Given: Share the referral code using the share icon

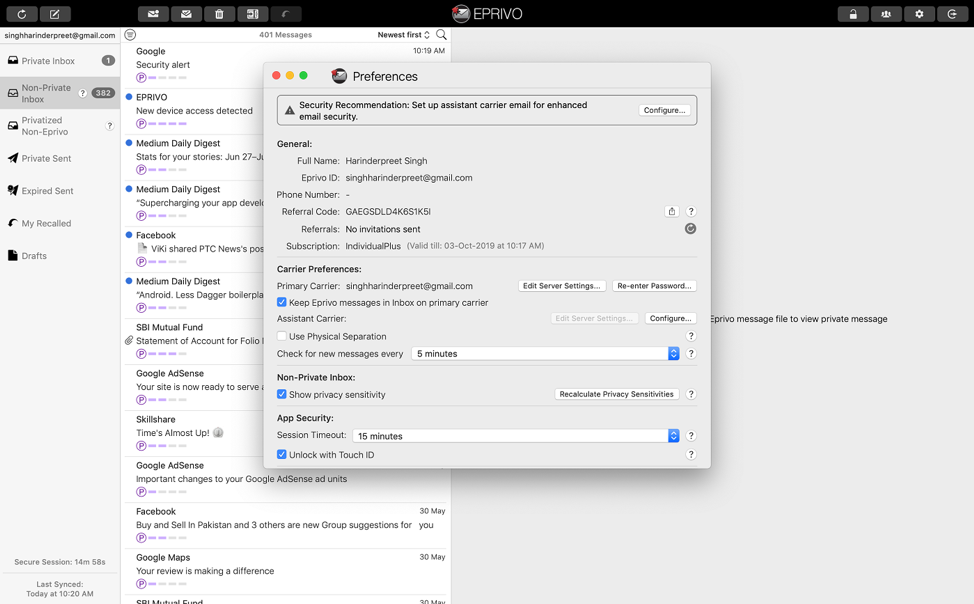Looking at the screenshot, I should (x=672, y=212).
